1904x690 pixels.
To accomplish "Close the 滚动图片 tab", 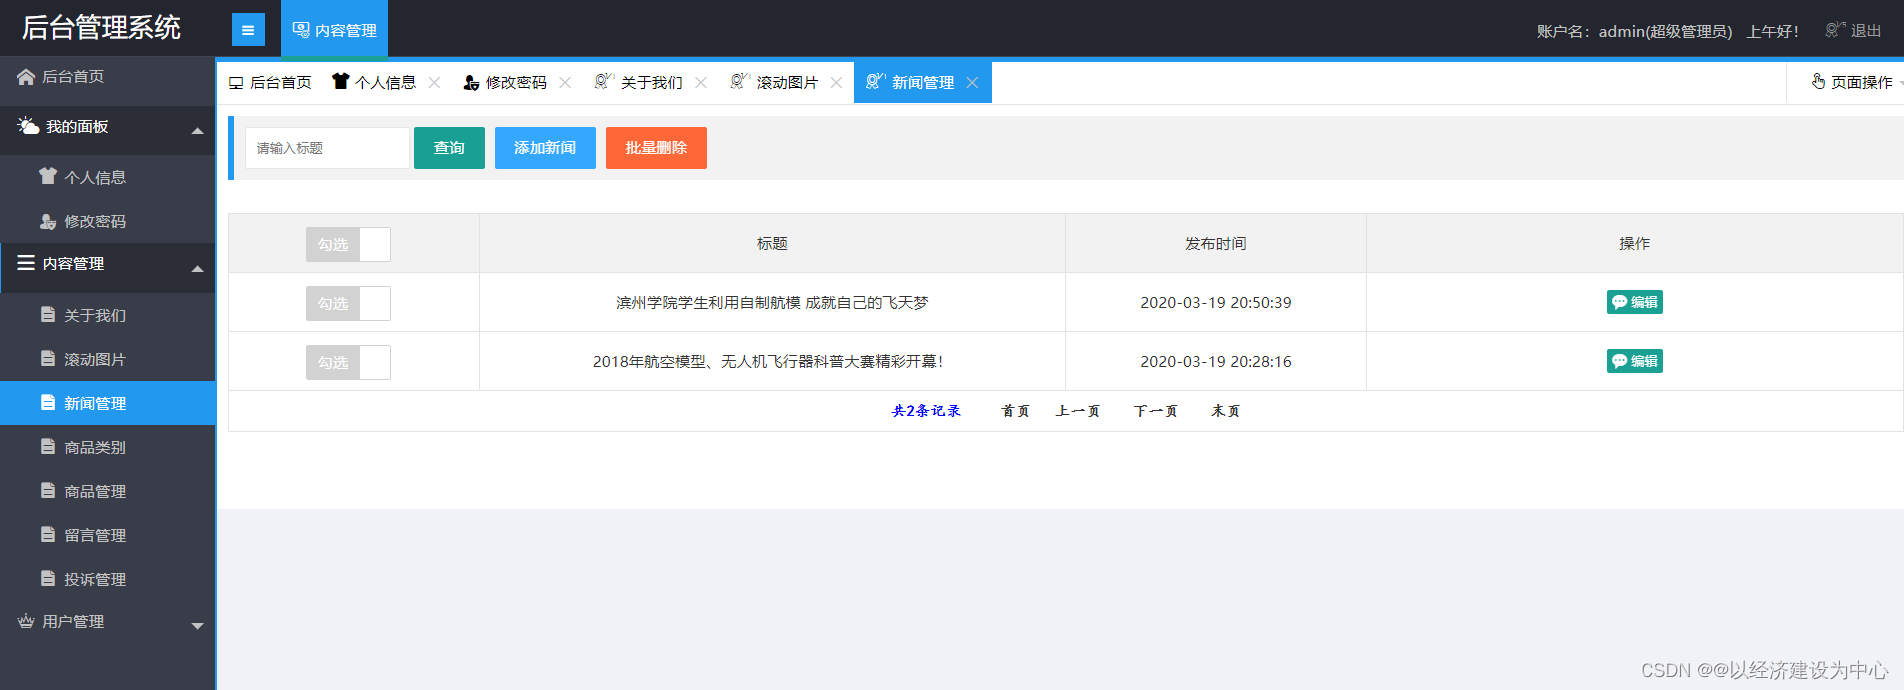I will pyautogui.click(x=836, y=82).
